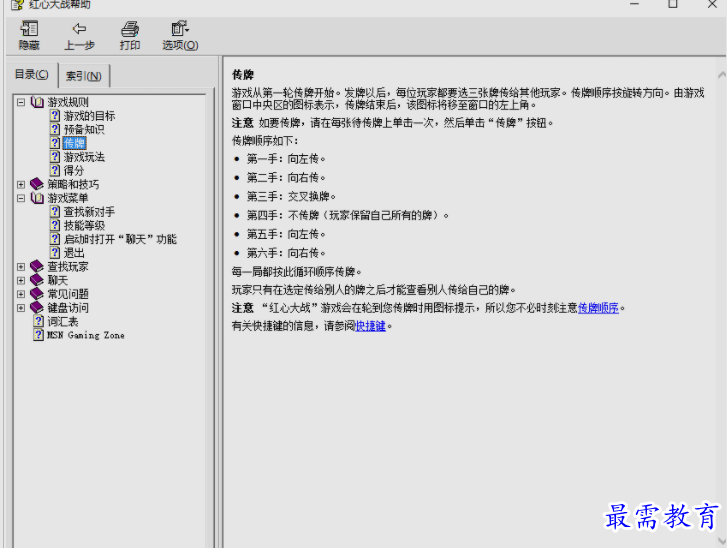
Task: Click the text 第一手：向左传
Action: 286,159
